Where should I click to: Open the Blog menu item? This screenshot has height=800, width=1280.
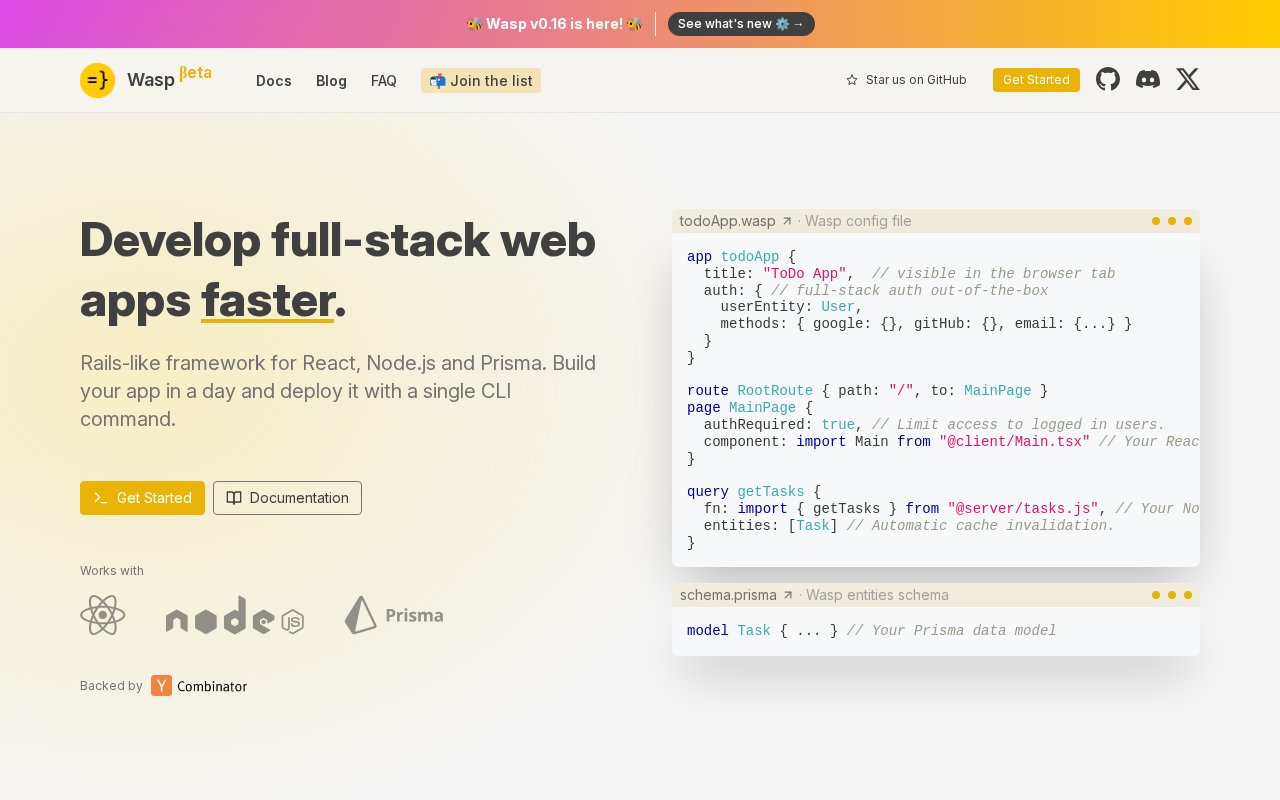[x=331, y=81]
